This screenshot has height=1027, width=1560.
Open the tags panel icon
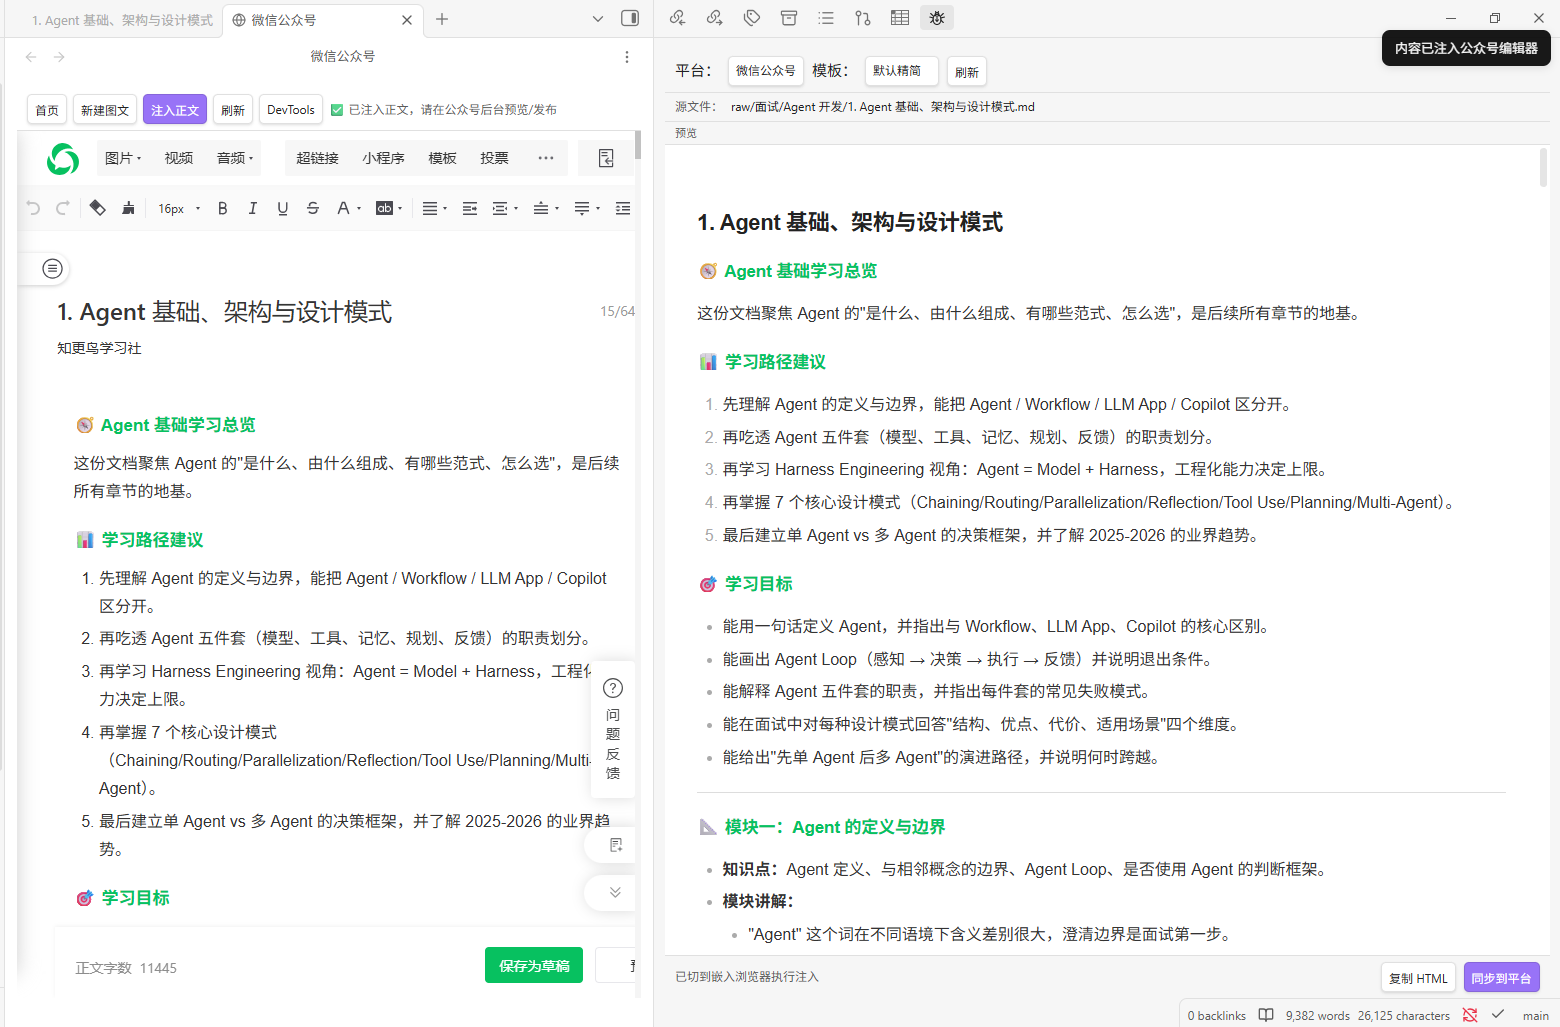(752, 18)
